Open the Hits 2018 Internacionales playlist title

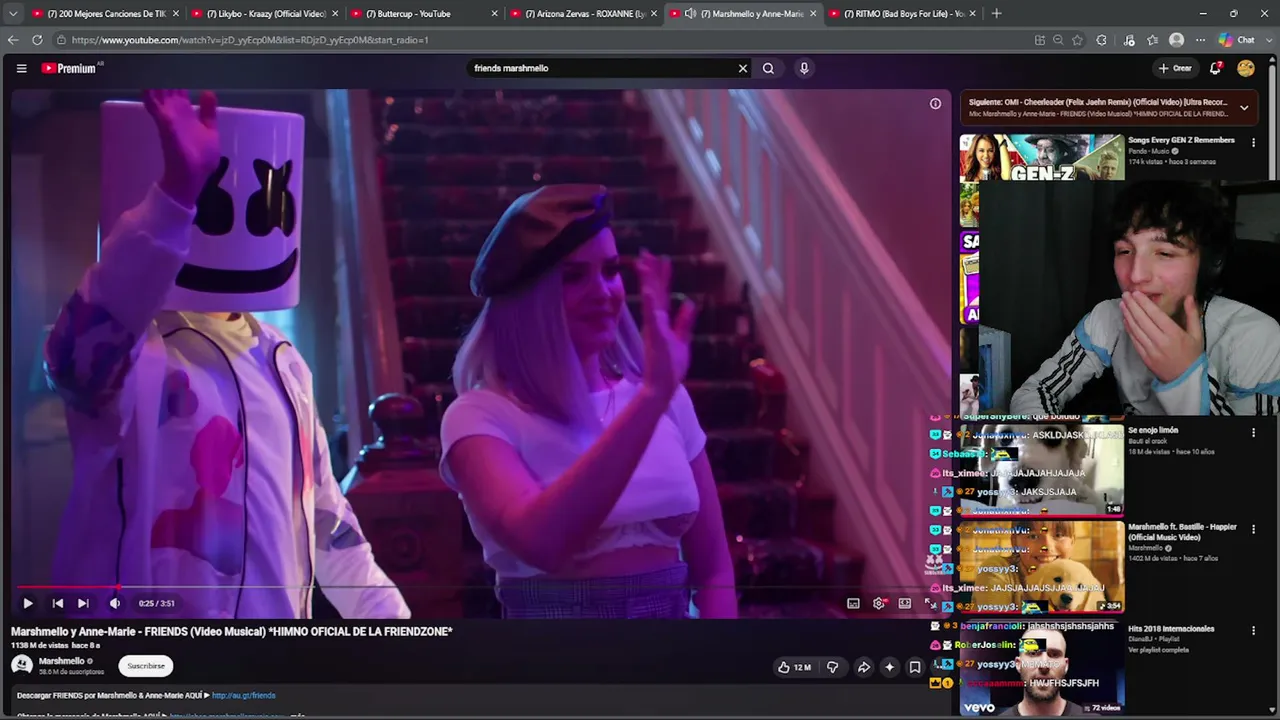tap(1171, 629)
